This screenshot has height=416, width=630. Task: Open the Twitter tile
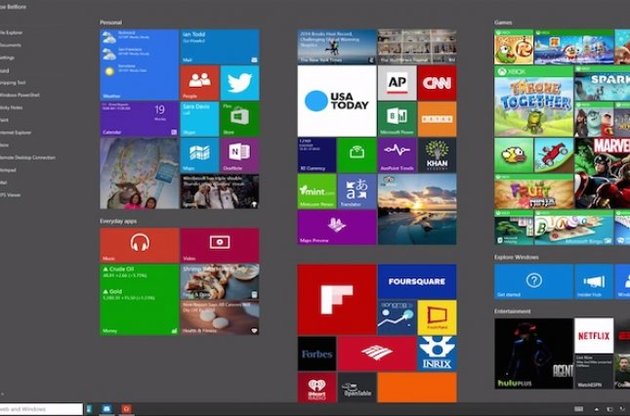coord(239,82)
